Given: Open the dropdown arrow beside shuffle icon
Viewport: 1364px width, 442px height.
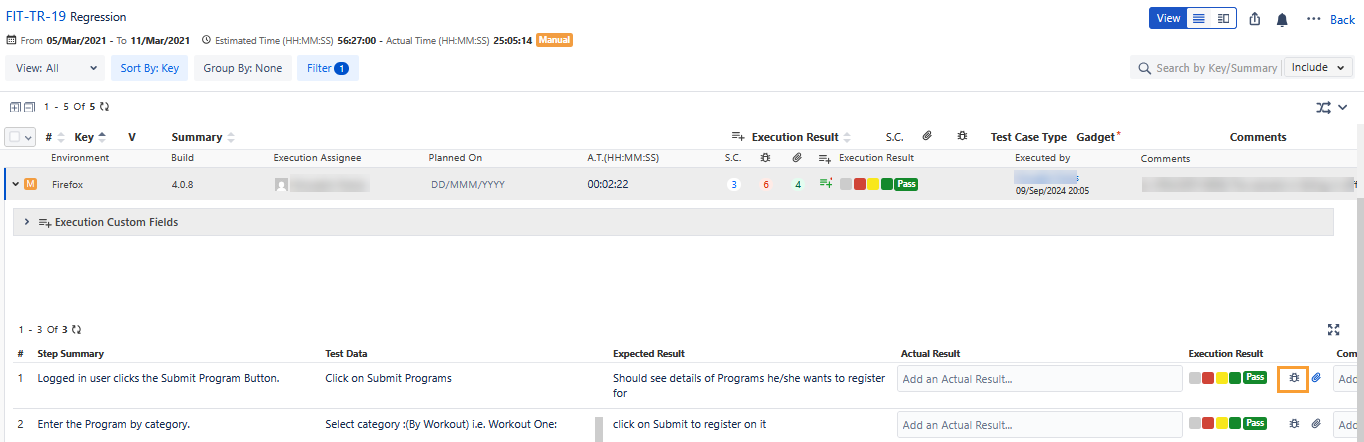Looking at the screenshot, I should [1343, 107].
